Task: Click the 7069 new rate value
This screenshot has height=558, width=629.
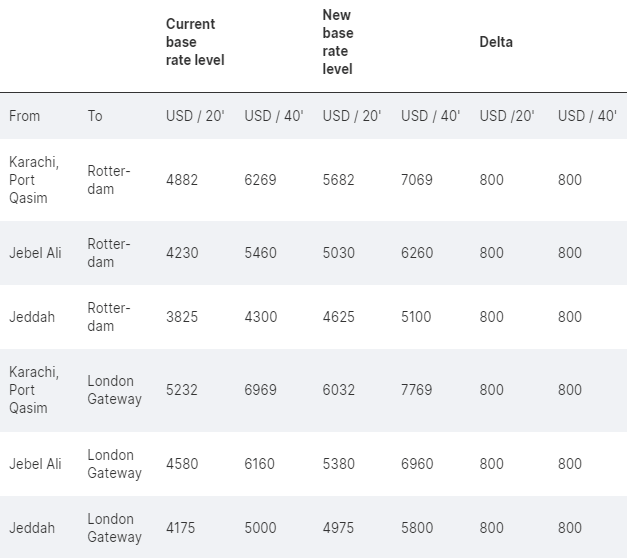Action: (x=417, y=180)
